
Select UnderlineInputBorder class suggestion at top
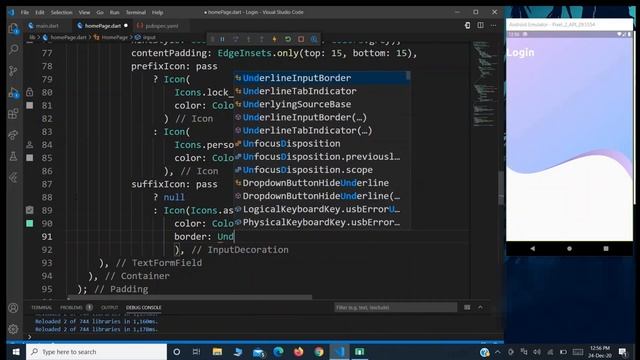[x=322, y=78]
